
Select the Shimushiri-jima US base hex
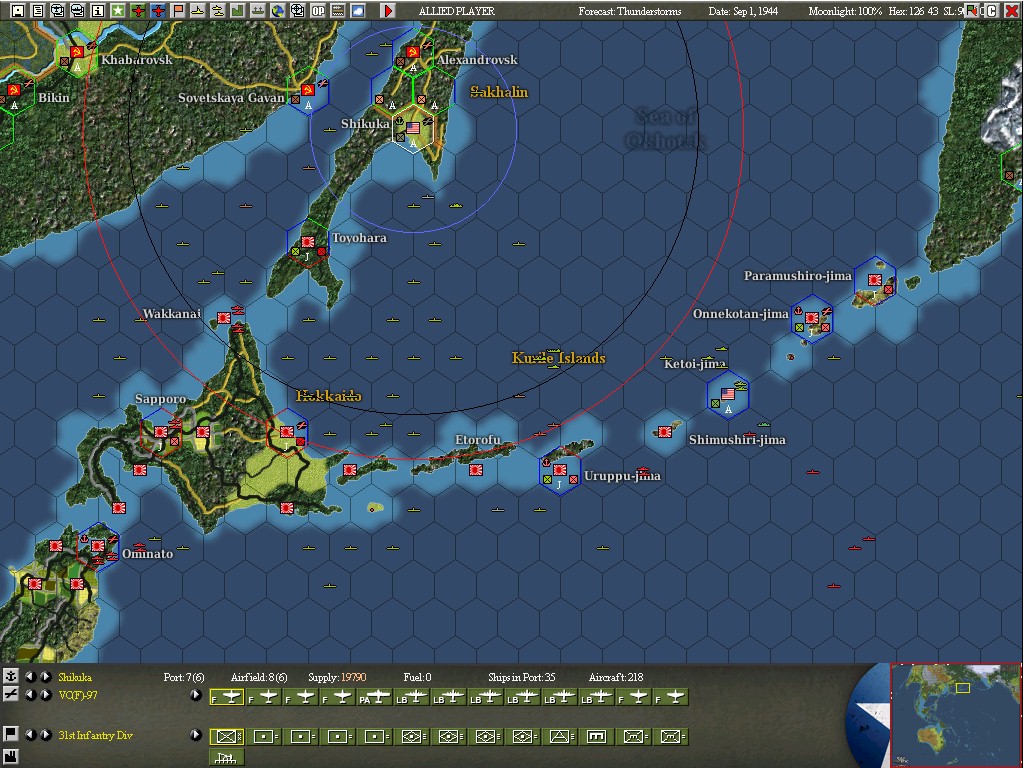(728, 396)
